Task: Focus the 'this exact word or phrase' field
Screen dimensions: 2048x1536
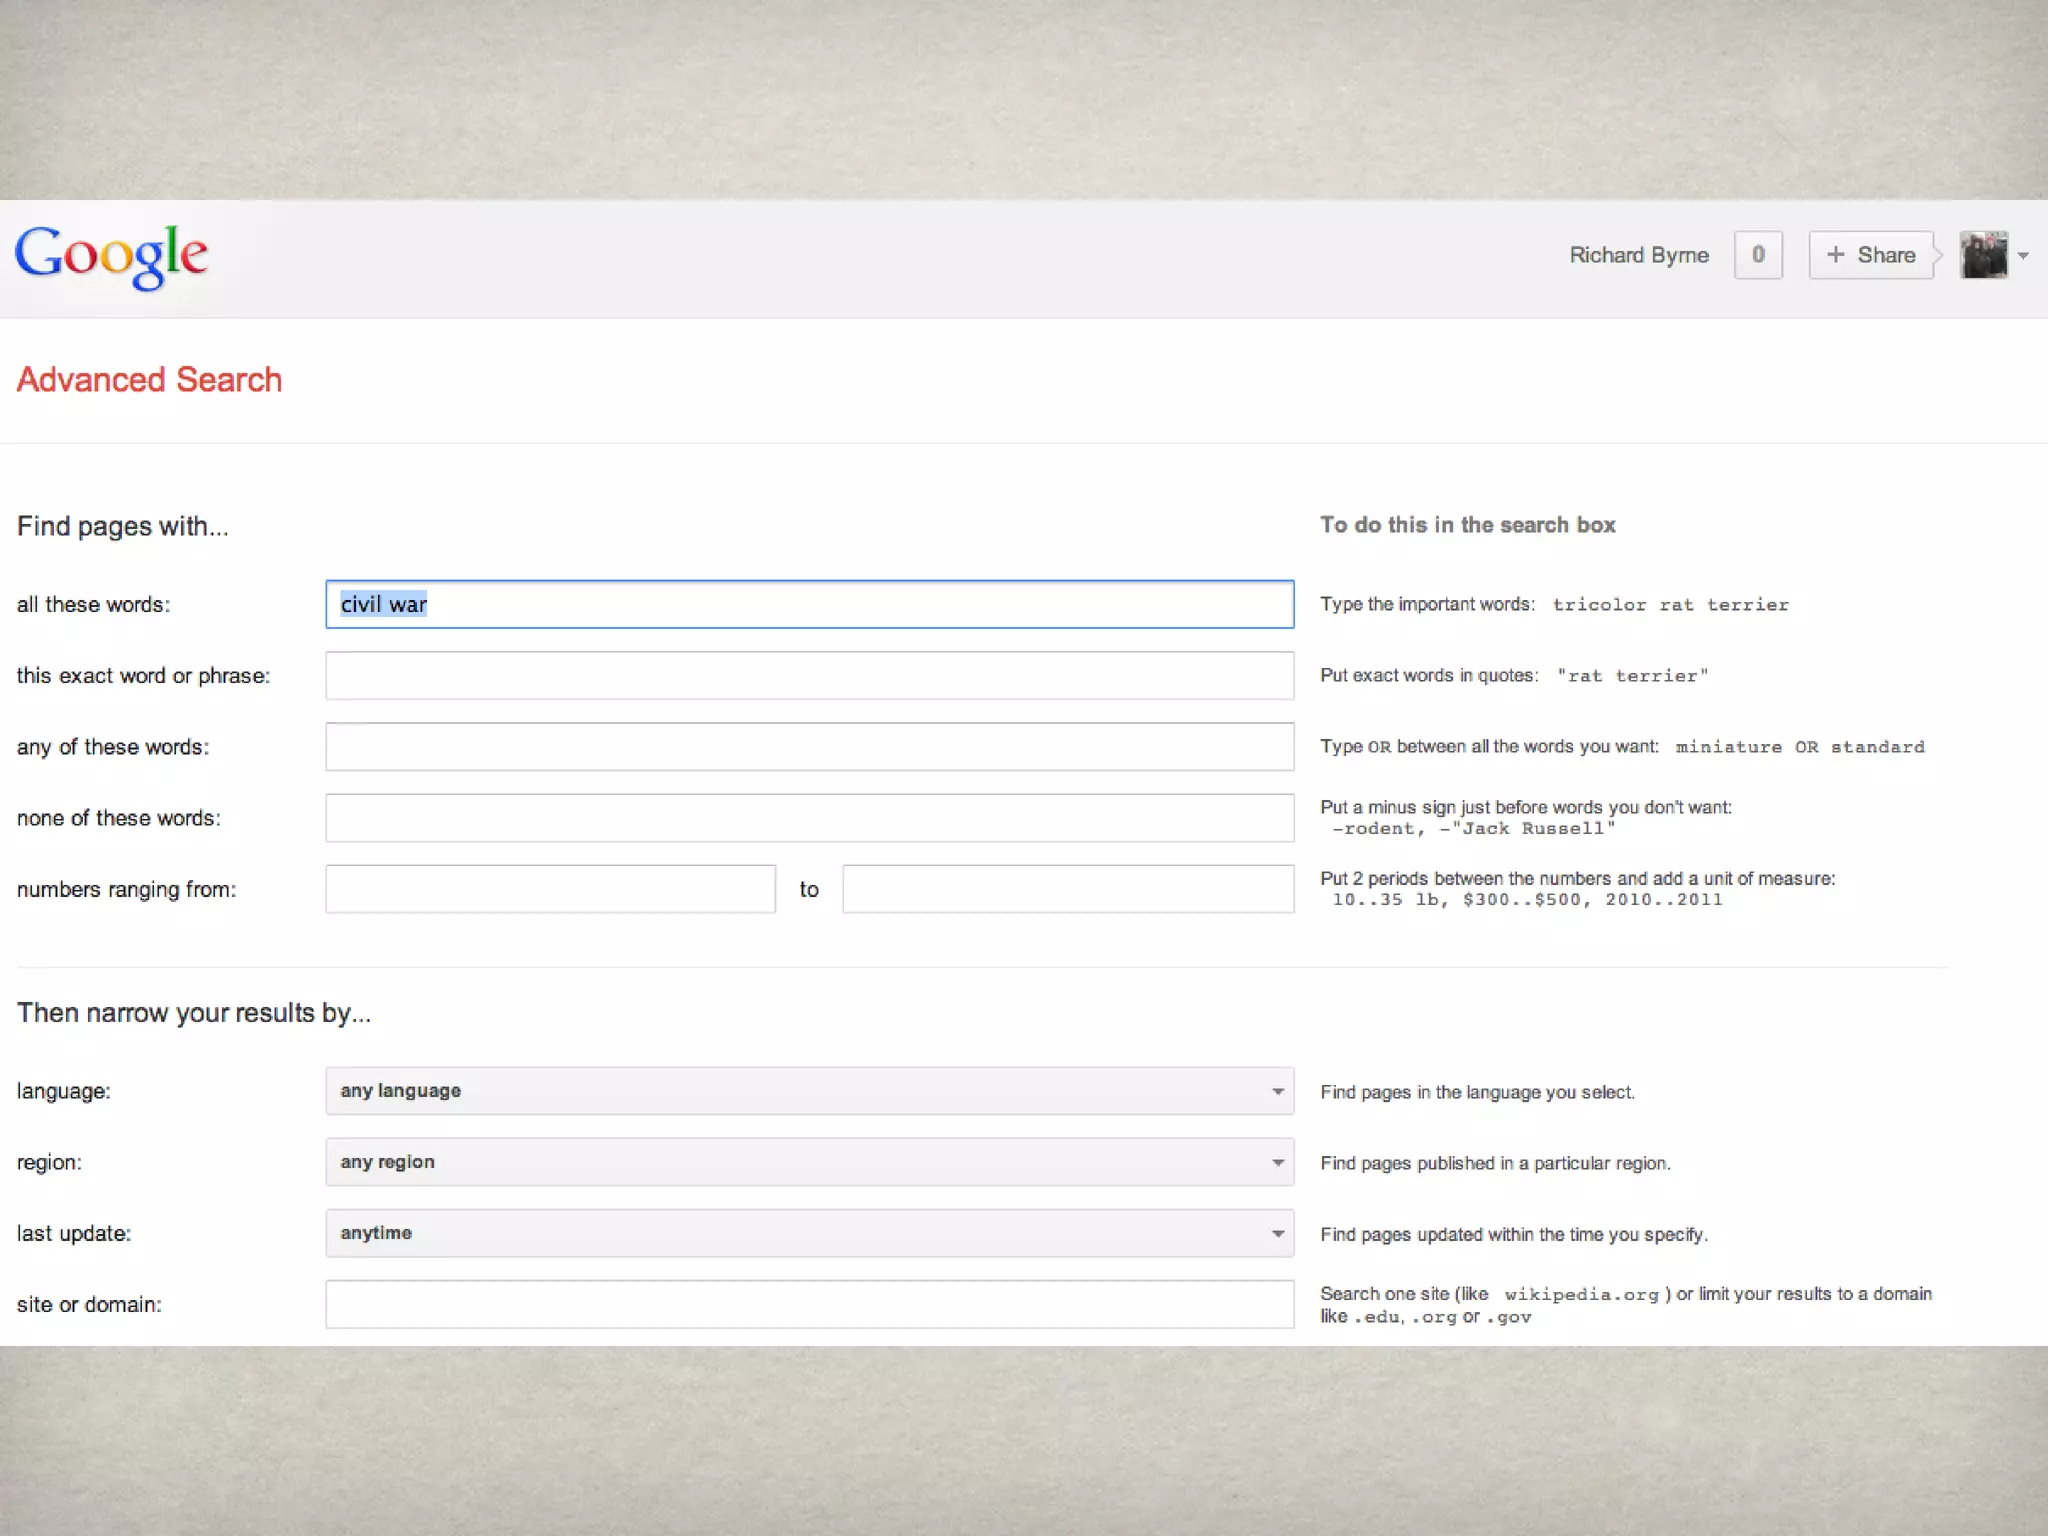Action: point(809,676)
